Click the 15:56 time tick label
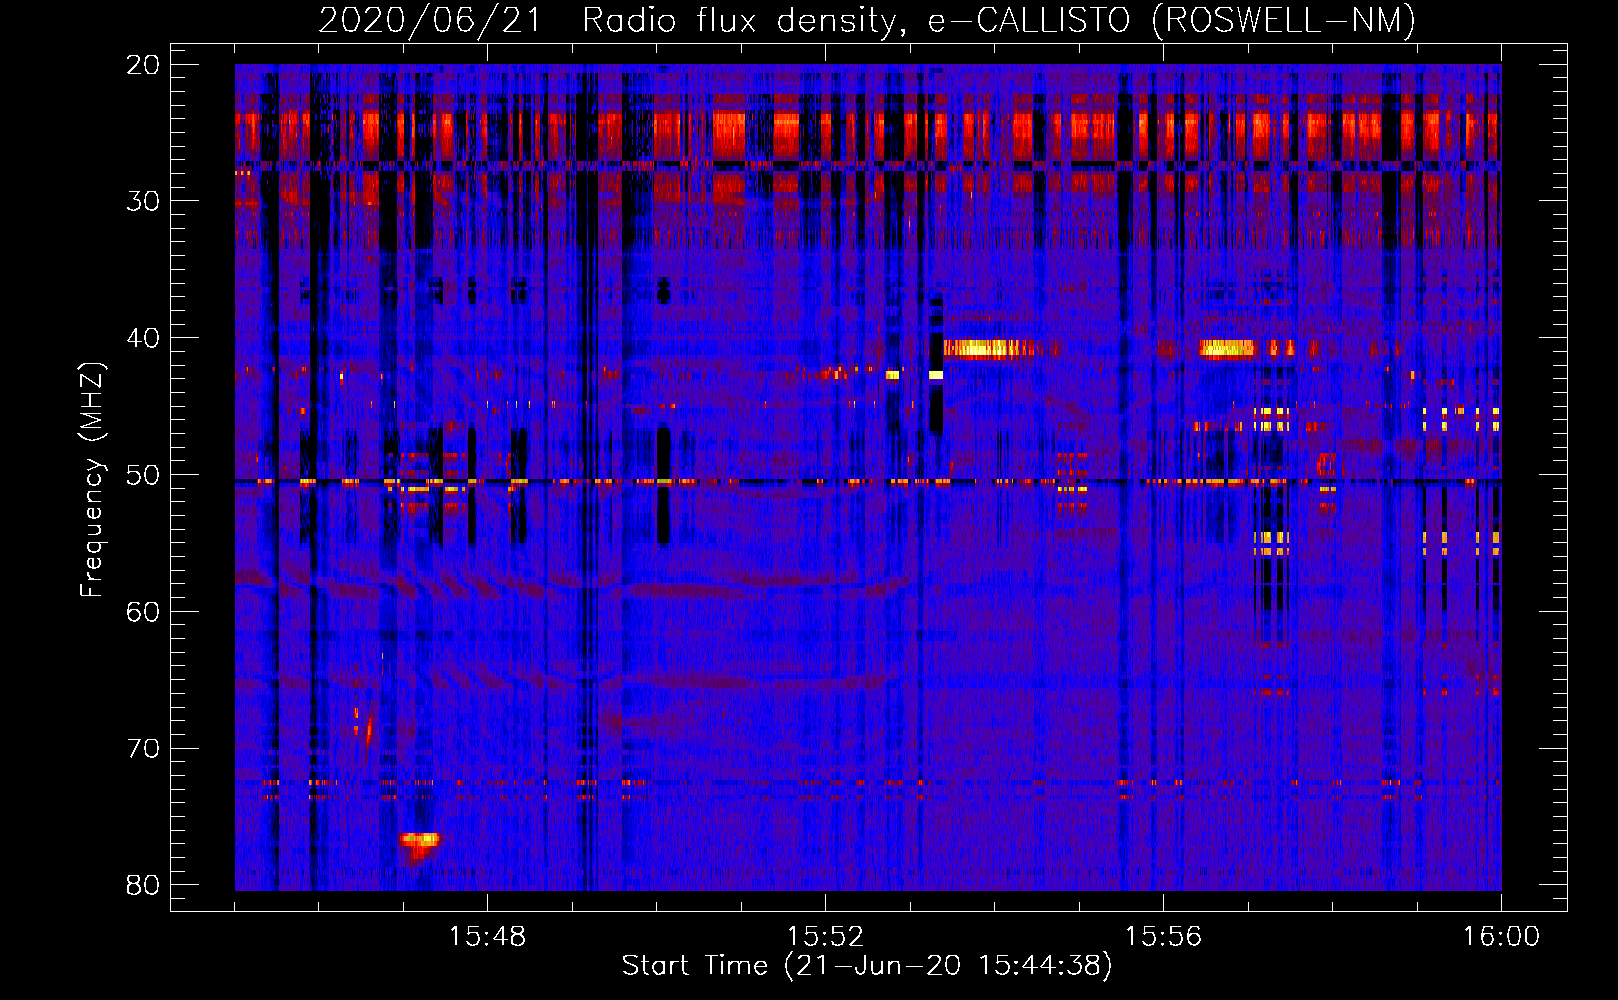 1163,937
